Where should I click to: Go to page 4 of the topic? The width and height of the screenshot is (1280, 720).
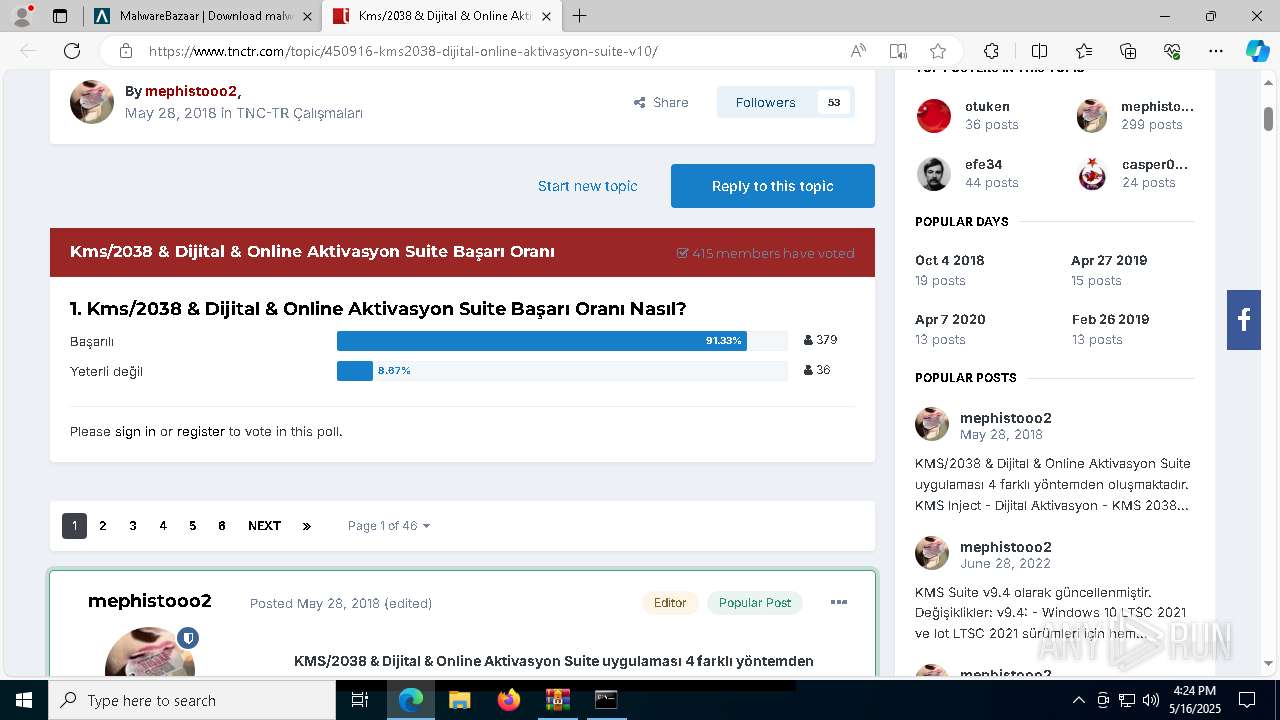tap(163, 526)
